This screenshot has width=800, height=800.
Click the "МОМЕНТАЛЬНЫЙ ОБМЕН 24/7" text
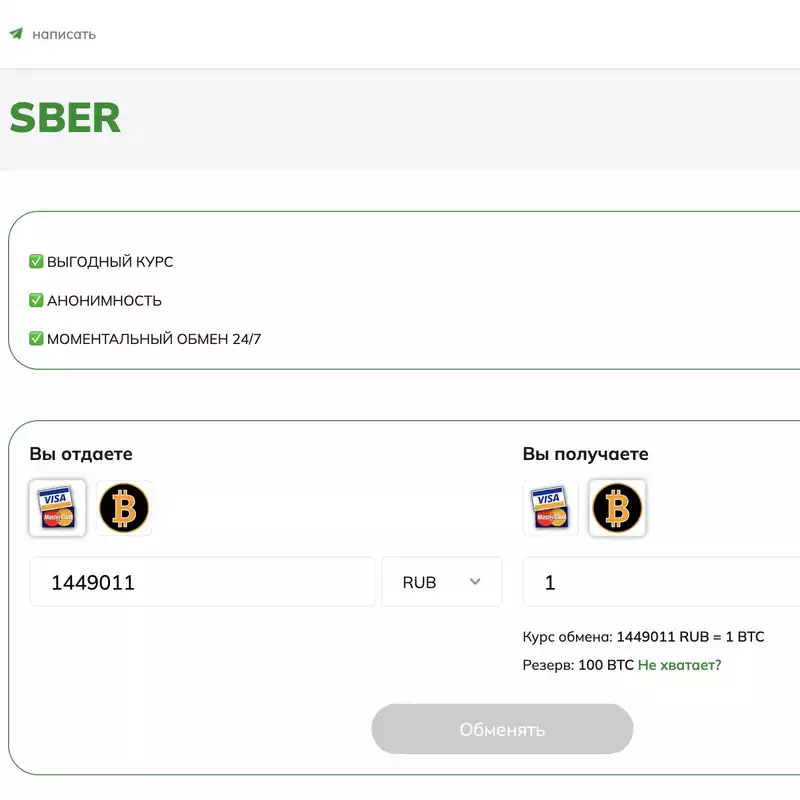pyautogui.click(x=154, y=339)
